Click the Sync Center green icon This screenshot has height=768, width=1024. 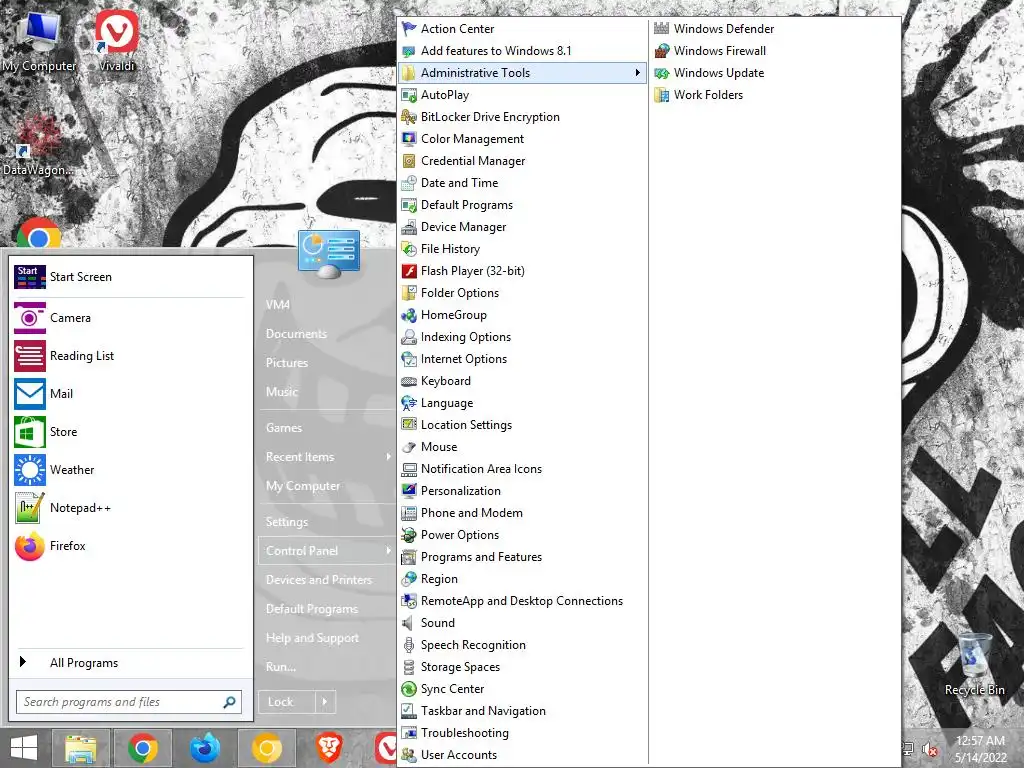tap(409, 689)
